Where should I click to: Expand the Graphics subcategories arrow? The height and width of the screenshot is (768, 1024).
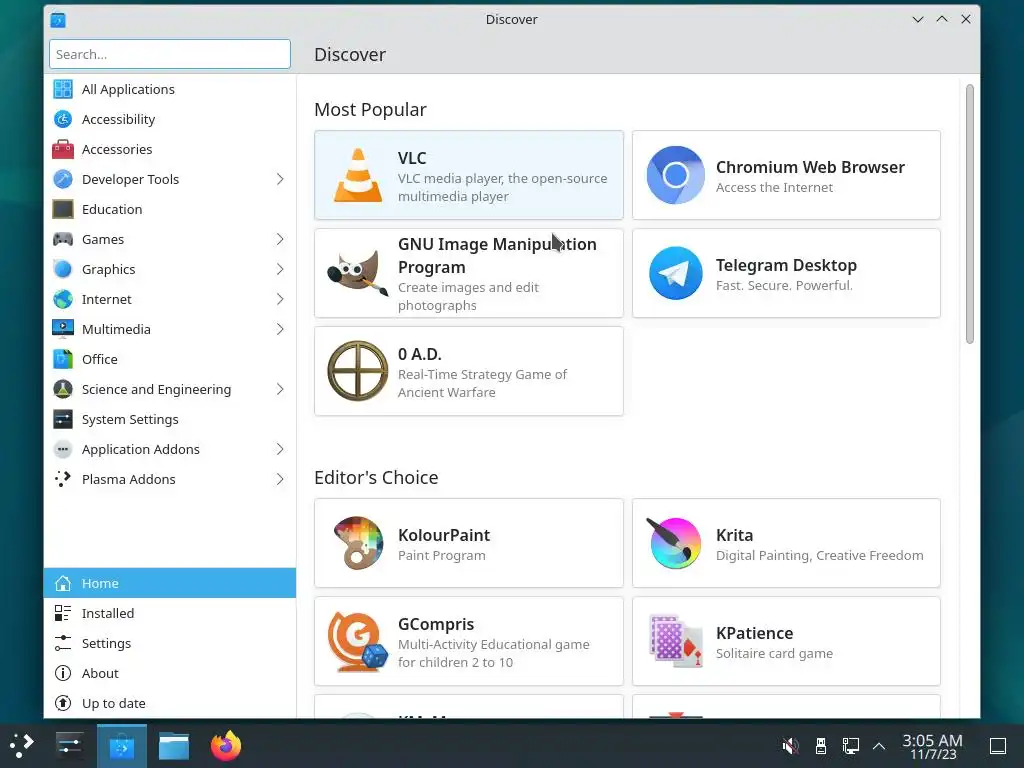(280, 269)
